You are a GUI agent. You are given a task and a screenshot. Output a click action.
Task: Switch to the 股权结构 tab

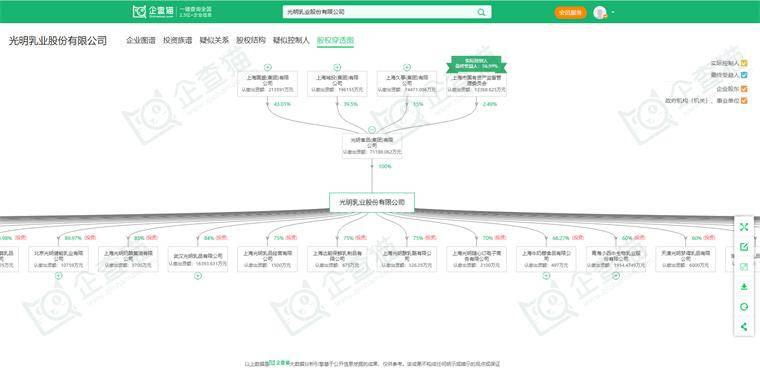[x=251, y=41]
